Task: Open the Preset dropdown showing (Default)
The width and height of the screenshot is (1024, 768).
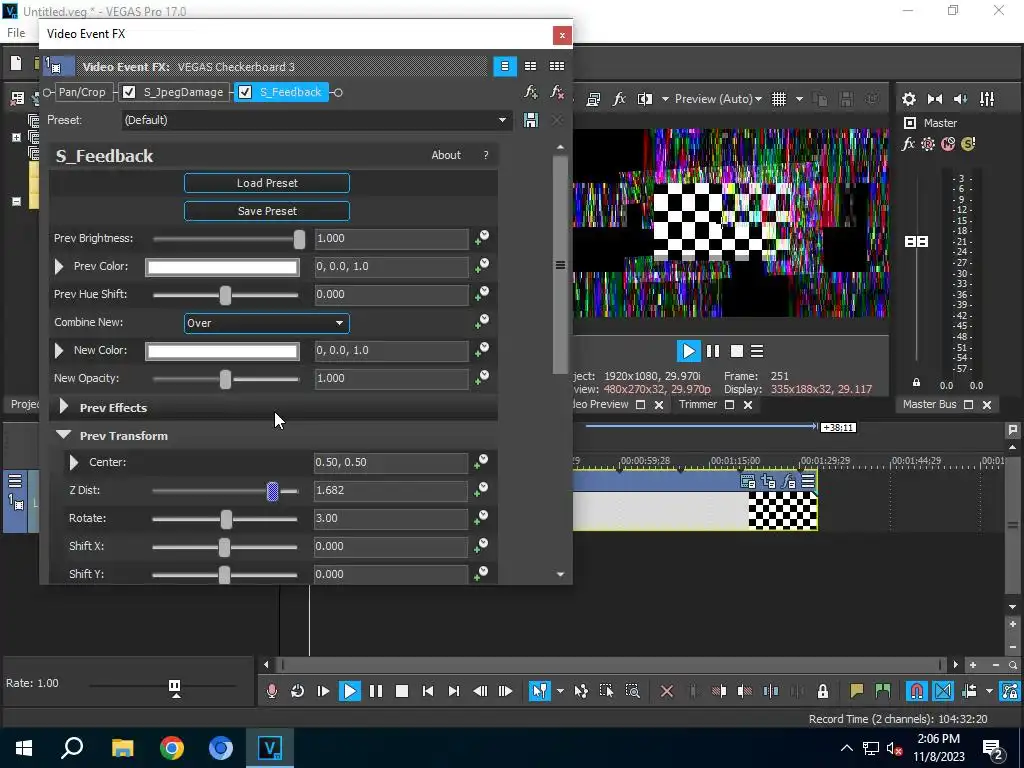Action: tap(316, 120)
